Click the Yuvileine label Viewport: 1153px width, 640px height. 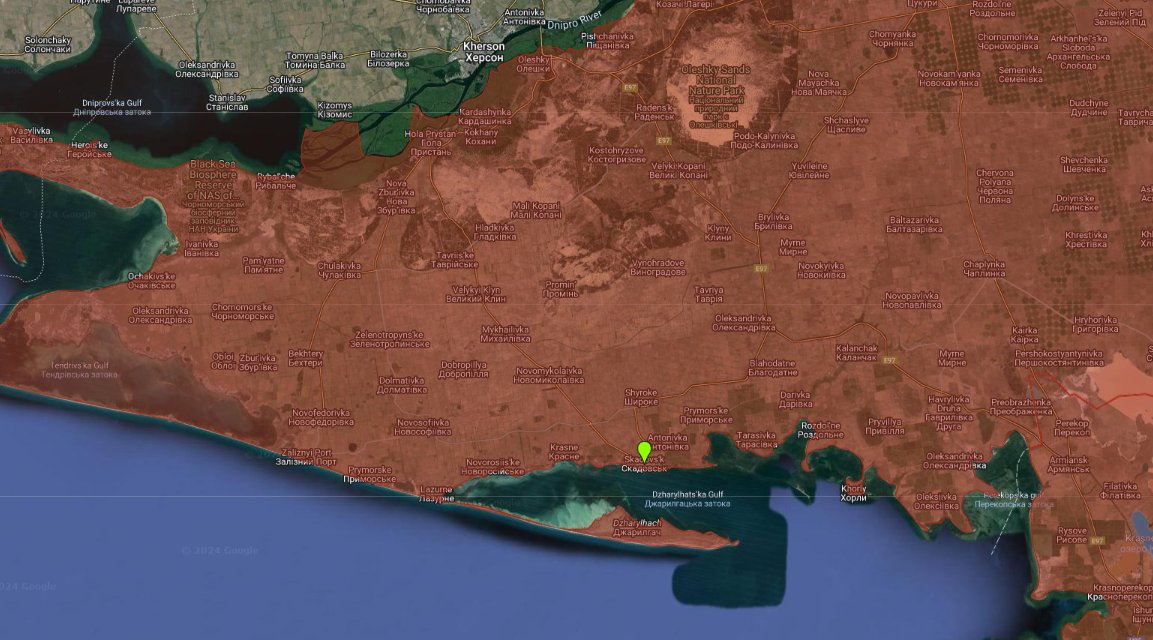point(809,171)
